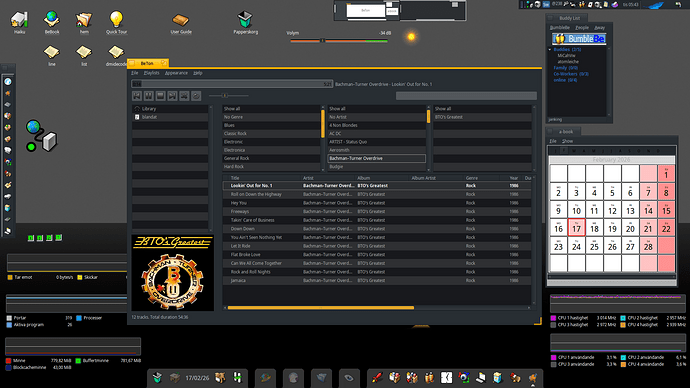
Task: Toggle shuffle mode in BeTon toolbar
Action: click(184, 95)
